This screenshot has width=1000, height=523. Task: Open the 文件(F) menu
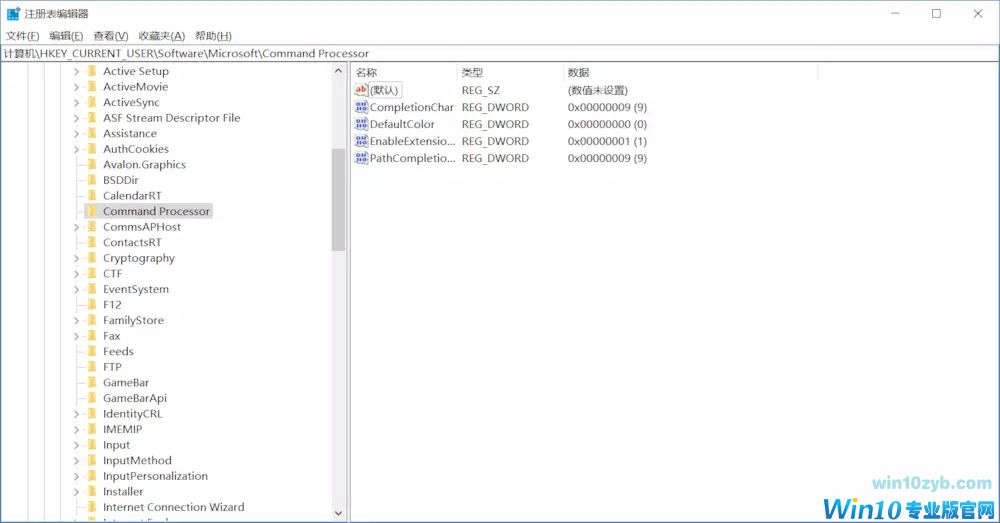click(x=22, y=36)
